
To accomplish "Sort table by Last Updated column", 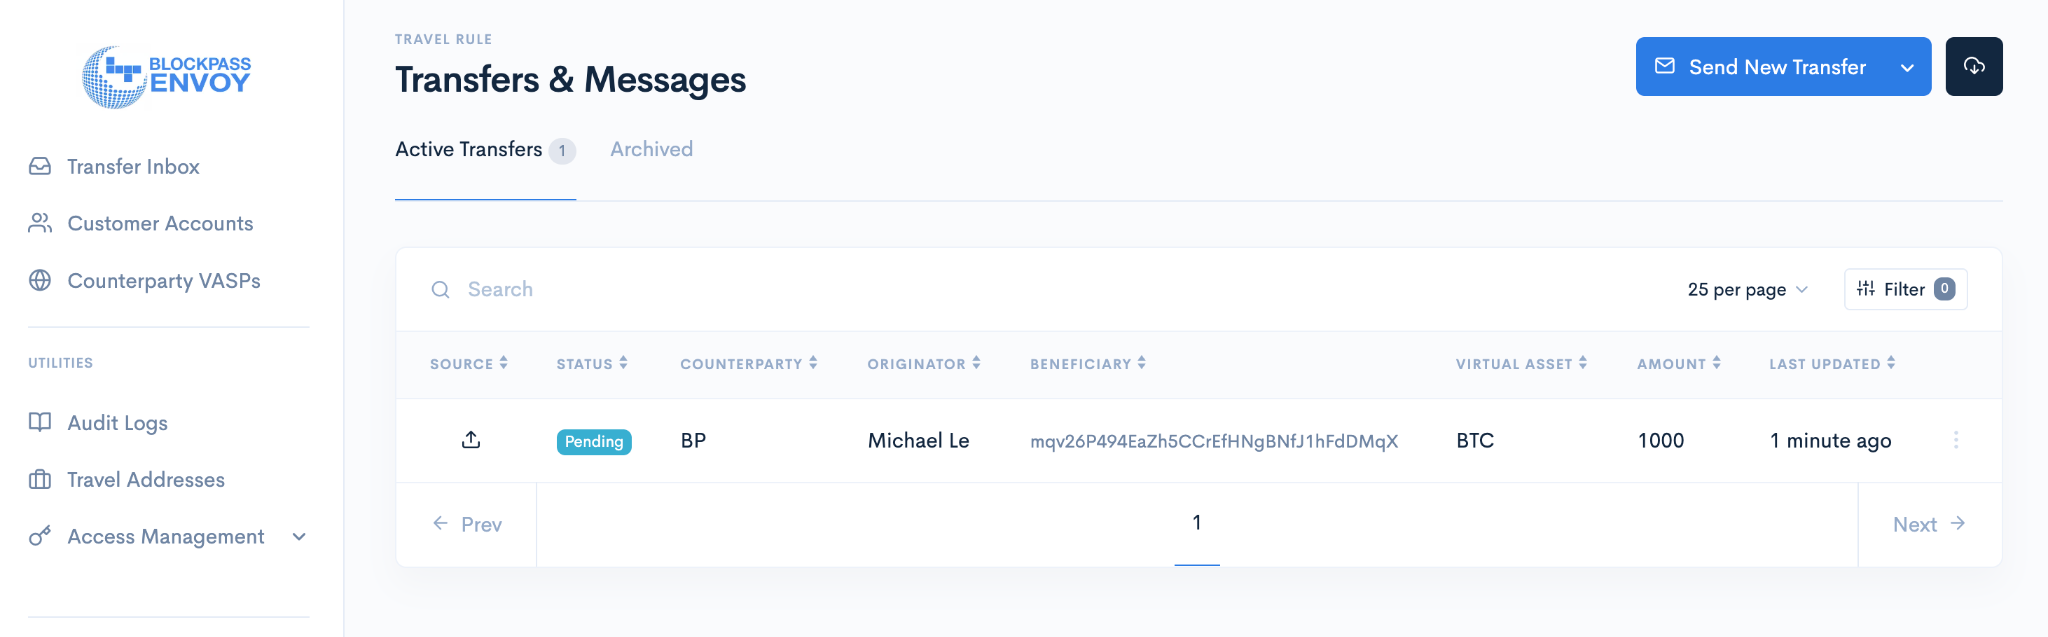I will pos(1831,364).
